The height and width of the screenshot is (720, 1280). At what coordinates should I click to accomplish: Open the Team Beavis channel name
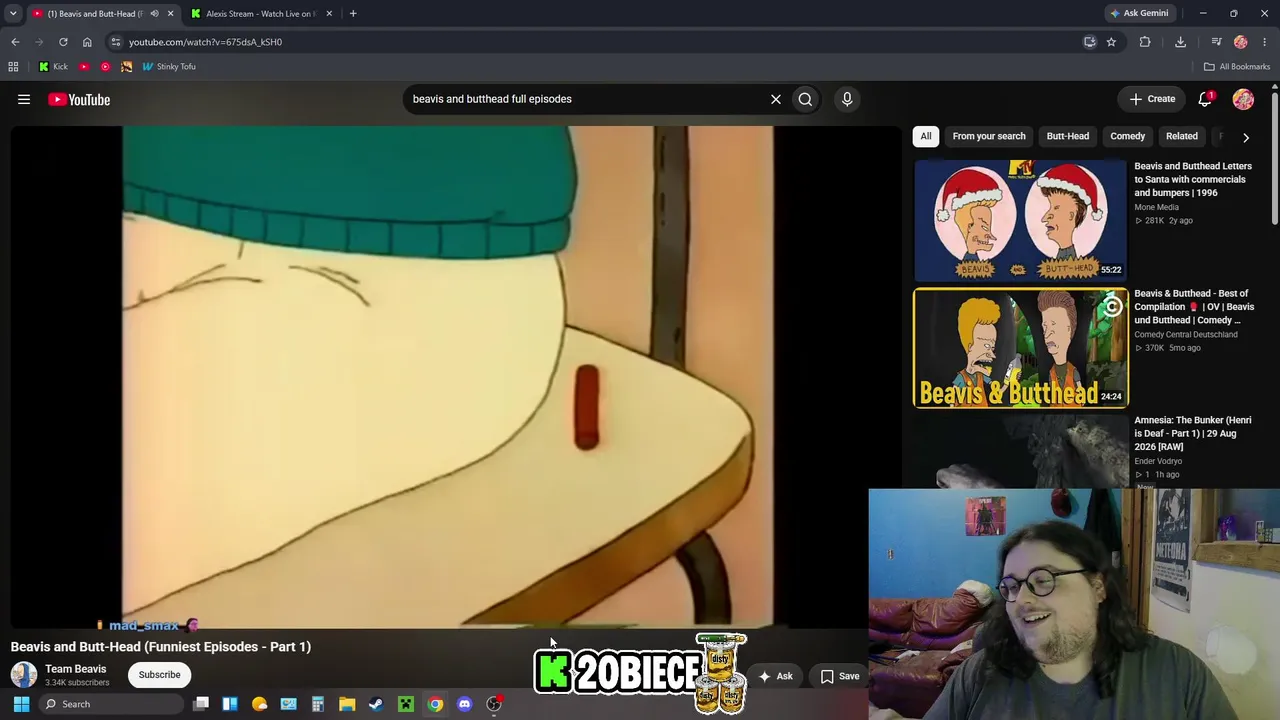point(75,669)
